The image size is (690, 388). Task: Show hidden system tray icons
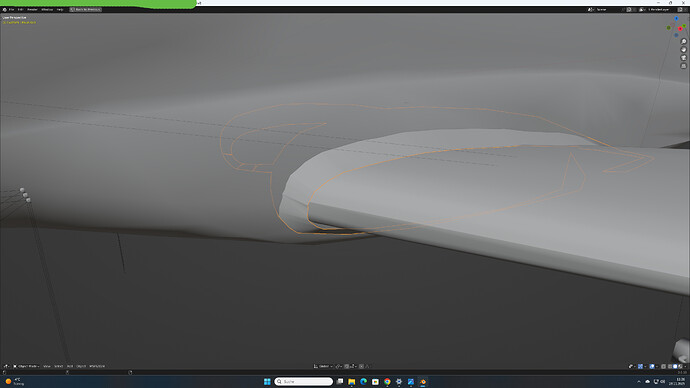639,381
